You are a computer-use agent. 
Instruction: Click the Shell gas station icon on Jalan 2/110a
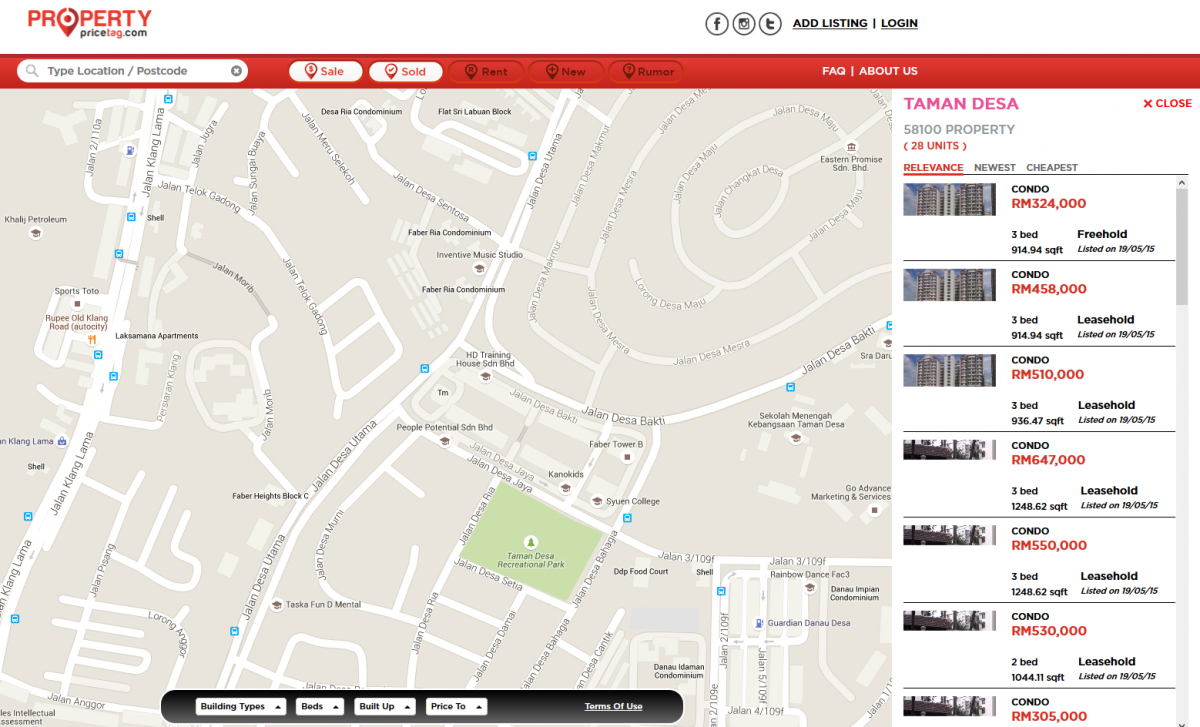pyautogui.click(x=130, y=151)
